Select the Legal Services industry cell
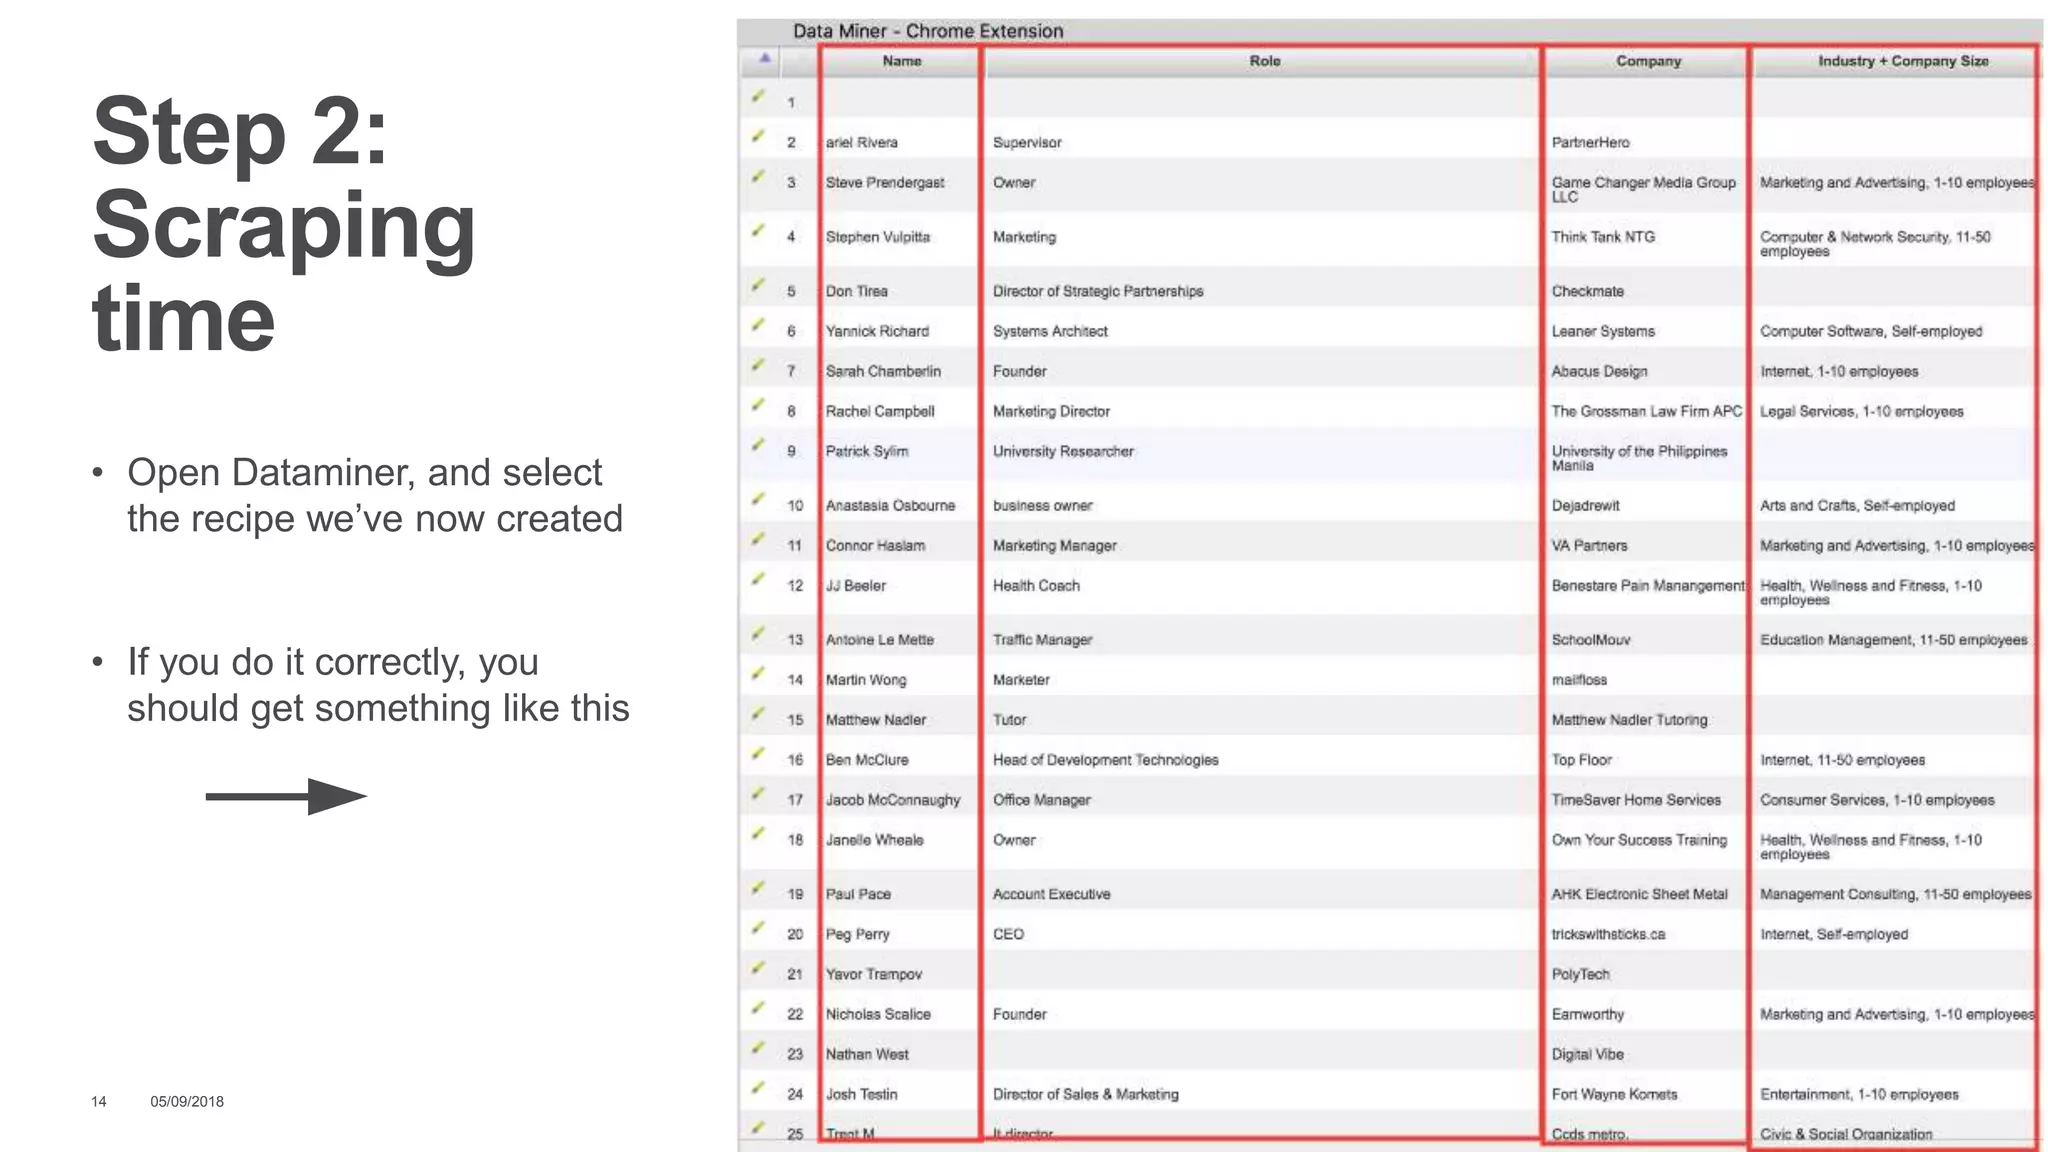Screen dimensions: 2048x1152 point(1861,411)
